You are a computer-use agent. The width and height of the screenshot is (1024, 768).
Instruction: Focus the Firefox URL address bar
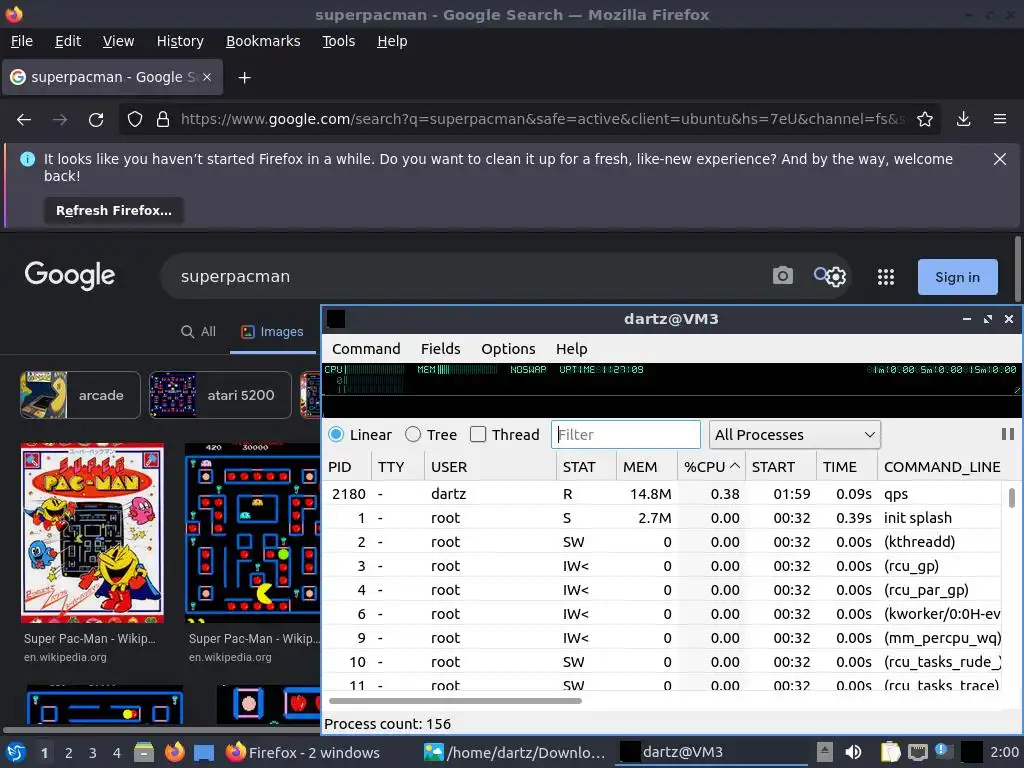click(x=541, y=120)
